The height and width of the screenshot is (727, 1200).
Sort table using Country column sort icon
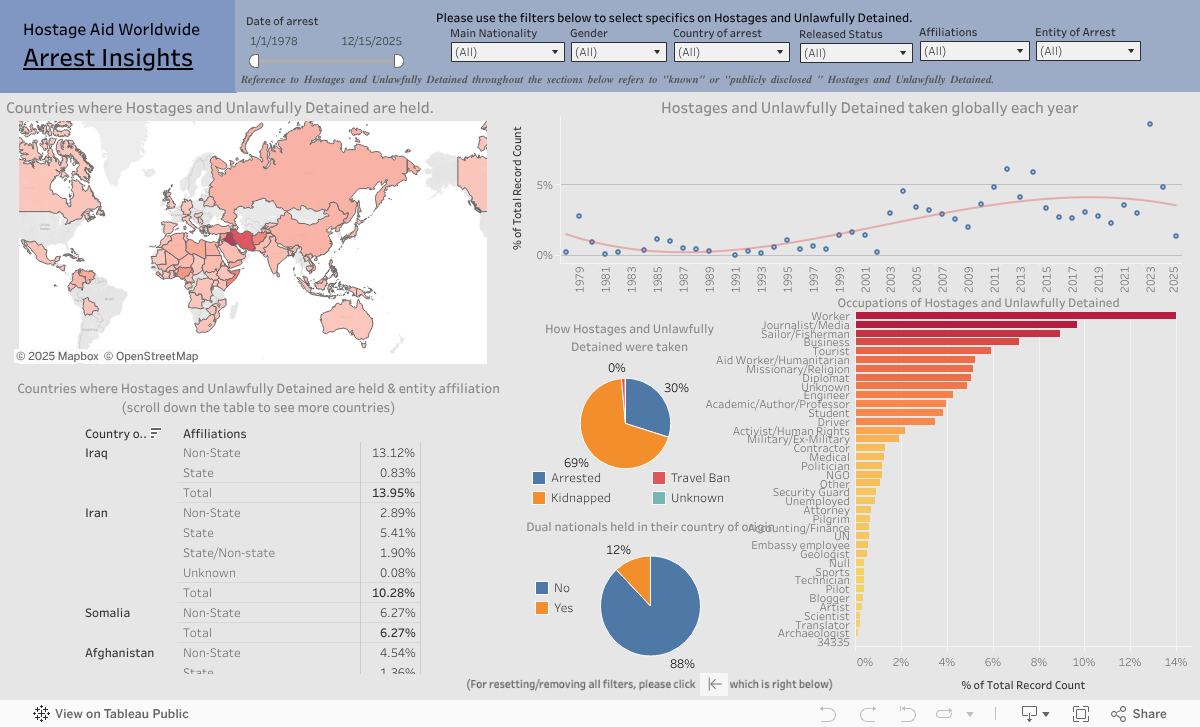point(156,434)
